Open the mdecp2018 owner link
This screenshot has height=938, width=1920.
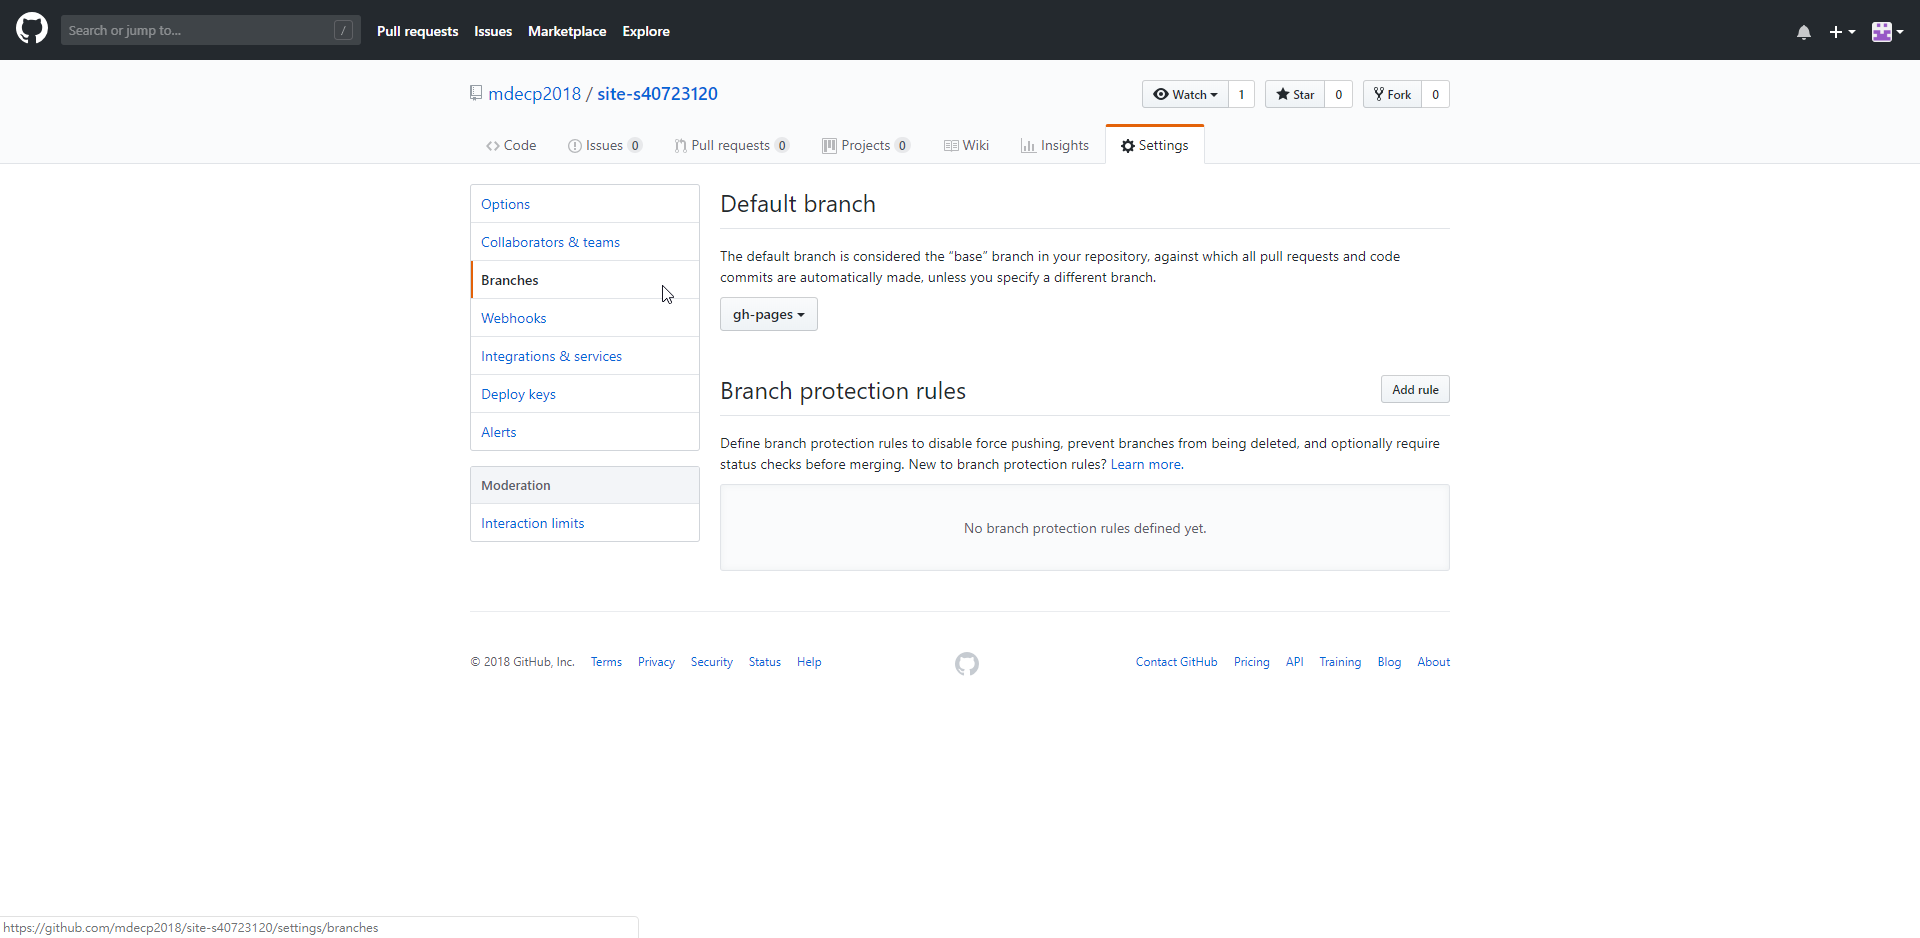point(534,94)
